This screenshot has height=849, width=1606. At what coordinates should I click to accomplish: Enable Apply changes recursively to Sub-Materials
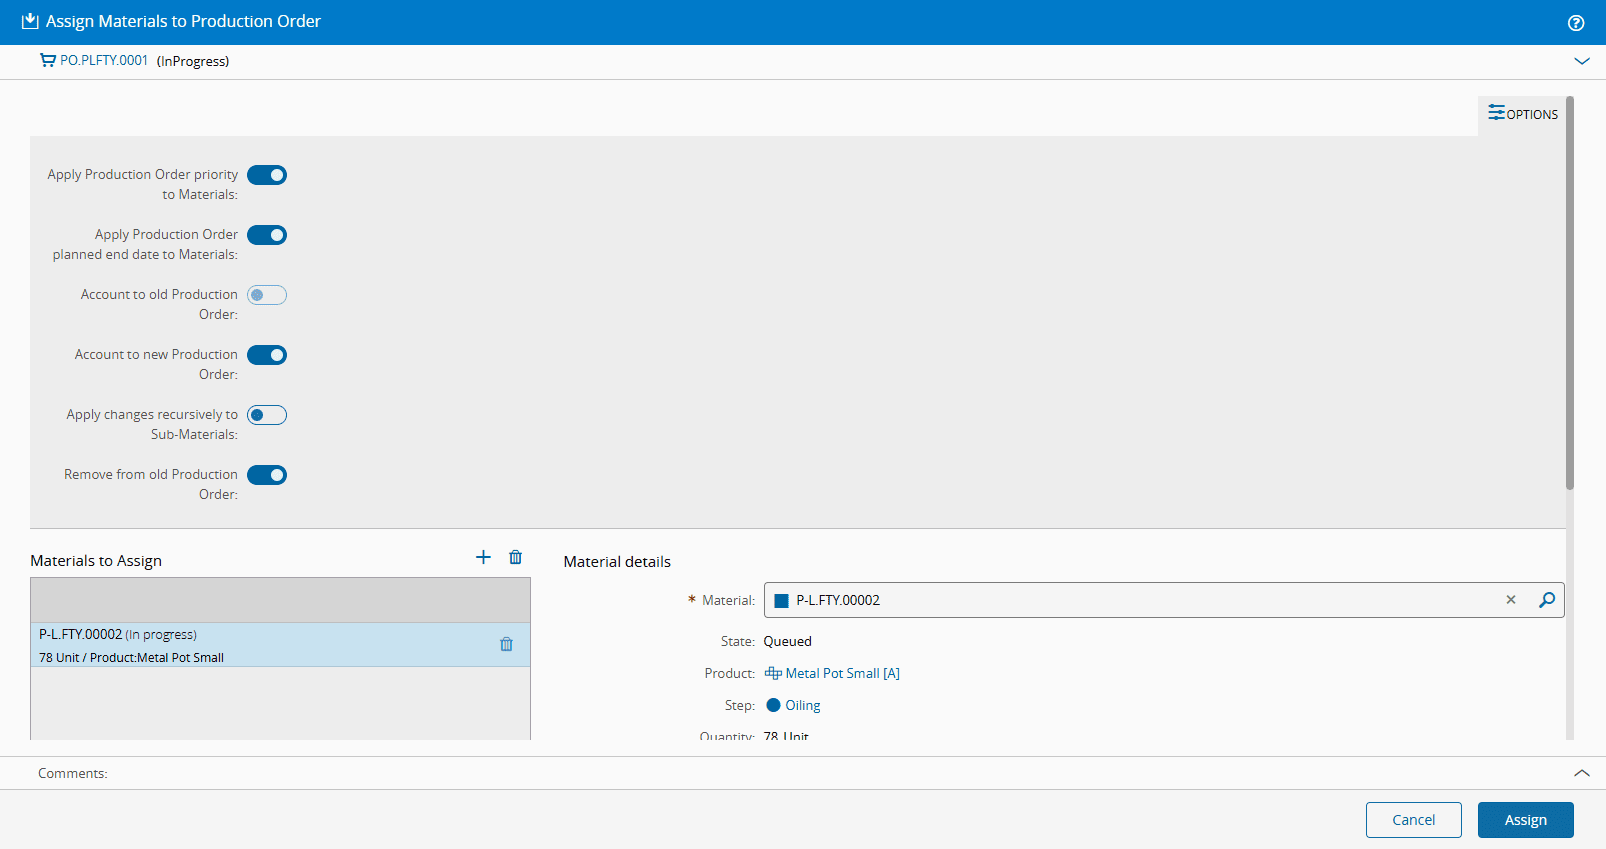tap(267, 415)
